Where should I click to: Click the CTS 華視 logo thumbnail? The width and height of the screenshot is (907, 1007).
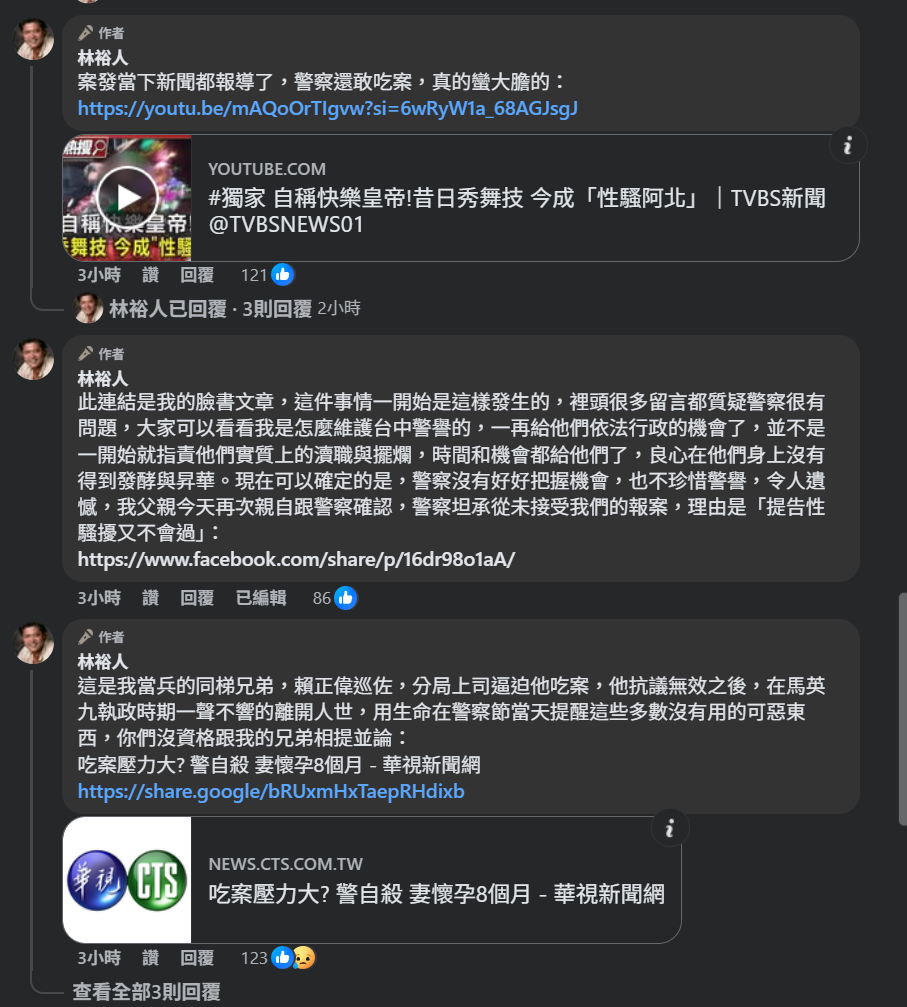tap(127, 880)
